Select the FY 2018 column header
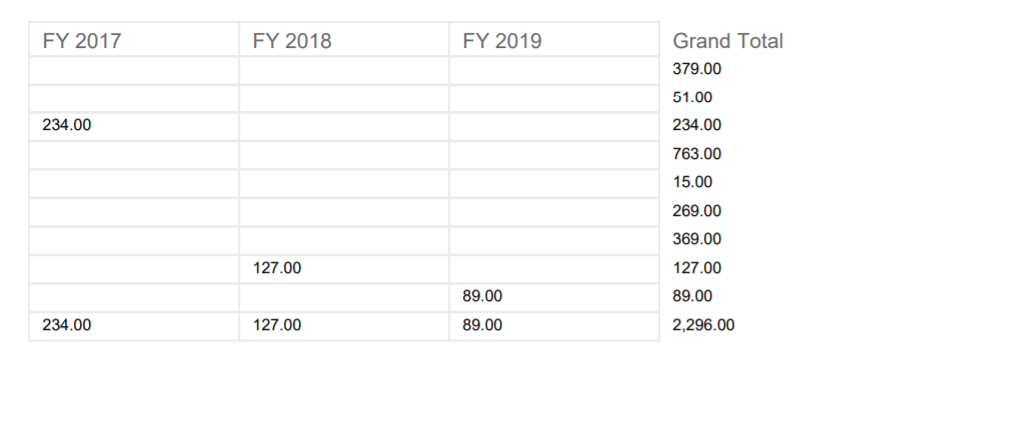1028x446 pixels. point(292,41)
